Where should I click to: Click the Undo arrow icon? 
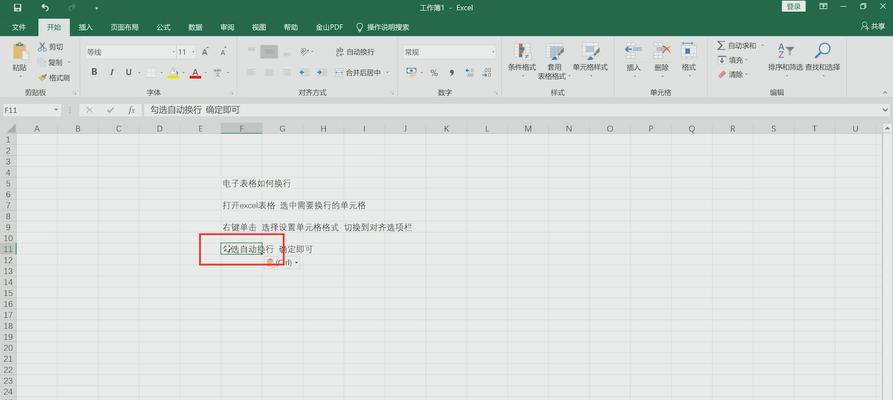coord(46,7)
